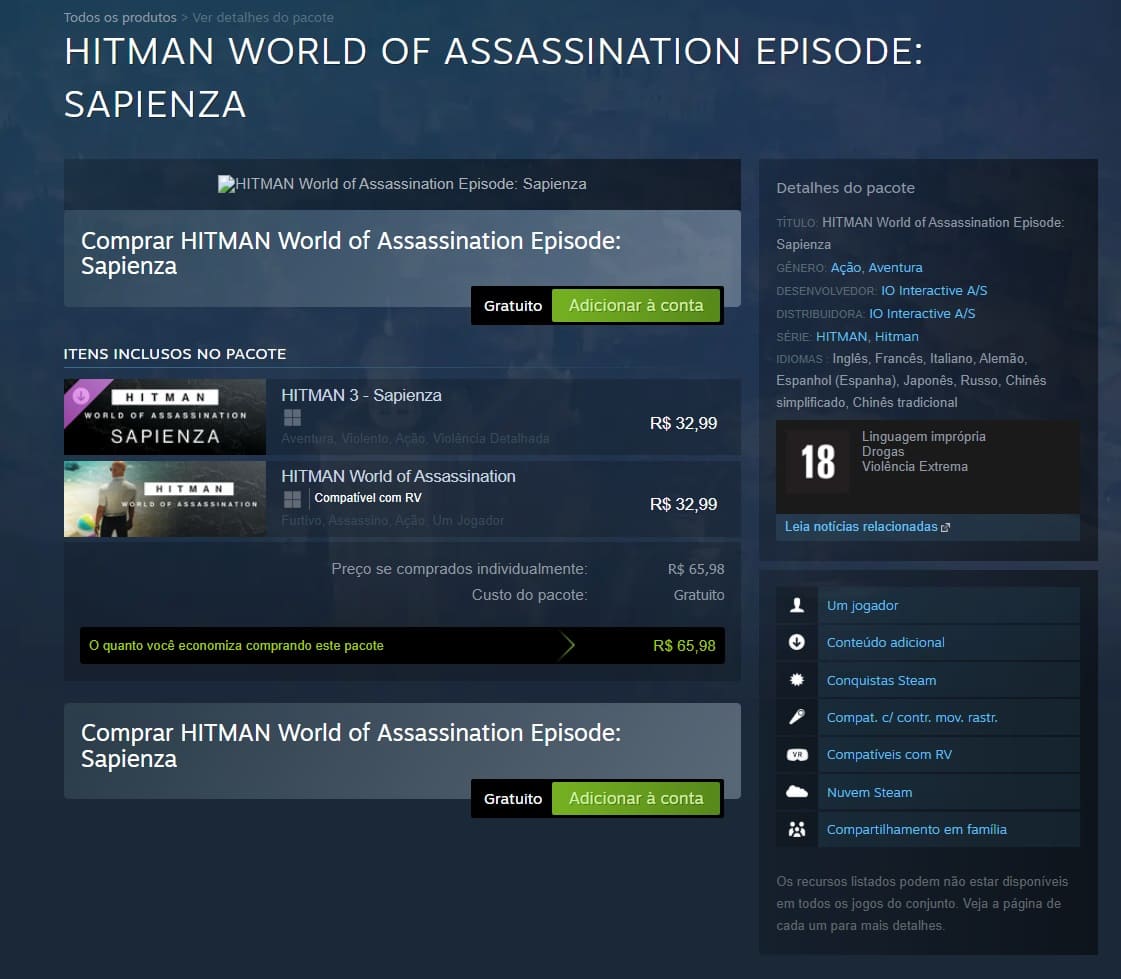Click the single-player icon next to 'Um jogador'
Image resolution: width=1121 pixels, height=979 pixels.
[796, 605]
